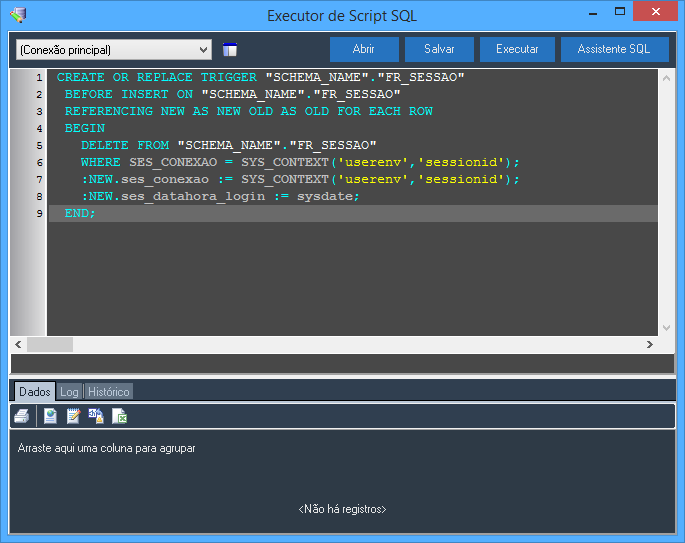Screen dimensions: 685x543
Task: Click the app icon in title bar
Action: 17,15
